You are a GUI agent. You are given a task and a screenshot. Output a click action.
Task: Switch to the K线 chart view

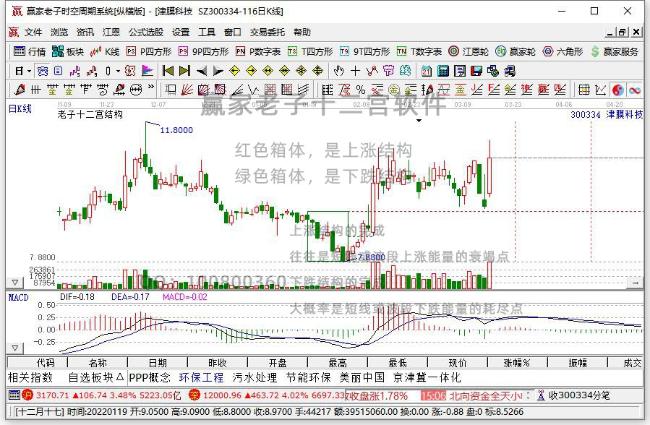pyautogui.click(x=105, y=51)
